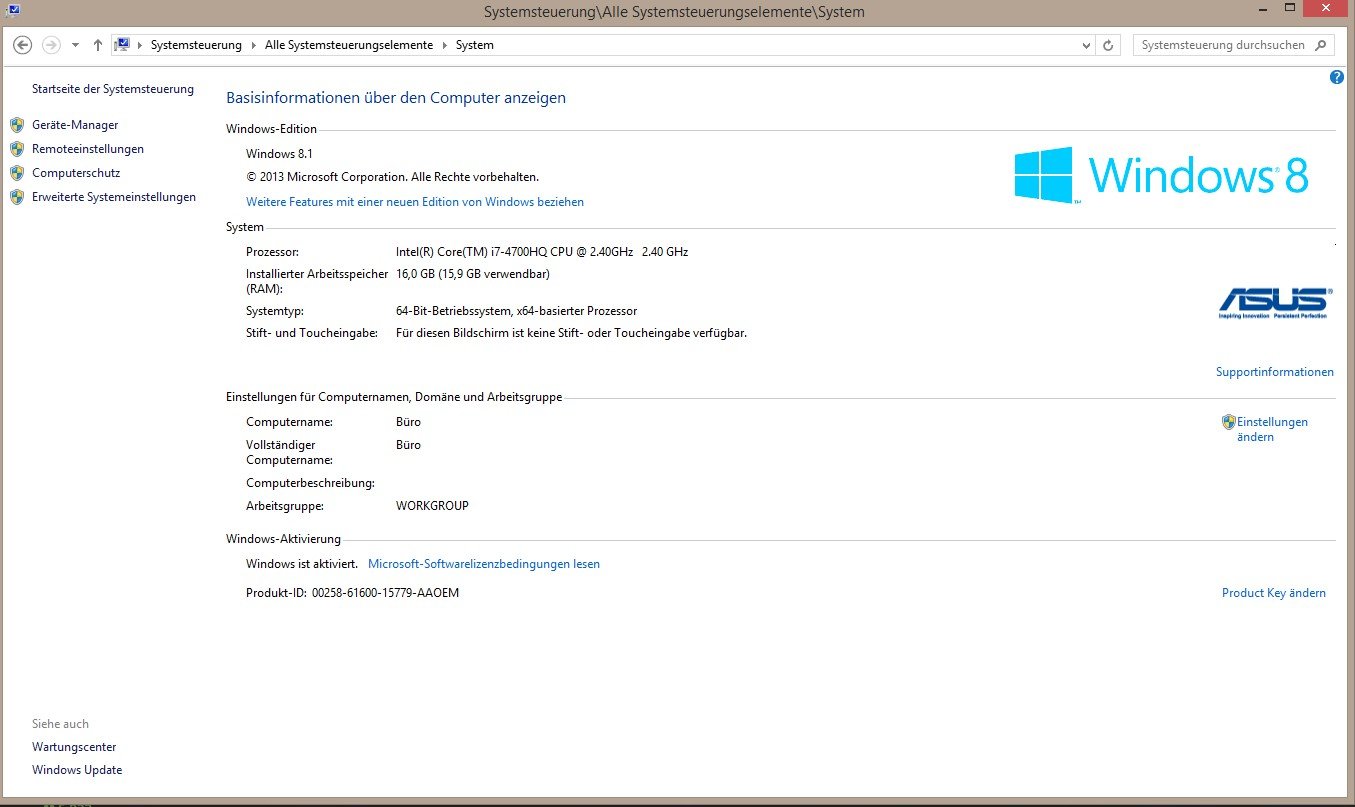Open Windows Update link
1355x807 pixels.
pyautogui.click(x=77, y=770)
